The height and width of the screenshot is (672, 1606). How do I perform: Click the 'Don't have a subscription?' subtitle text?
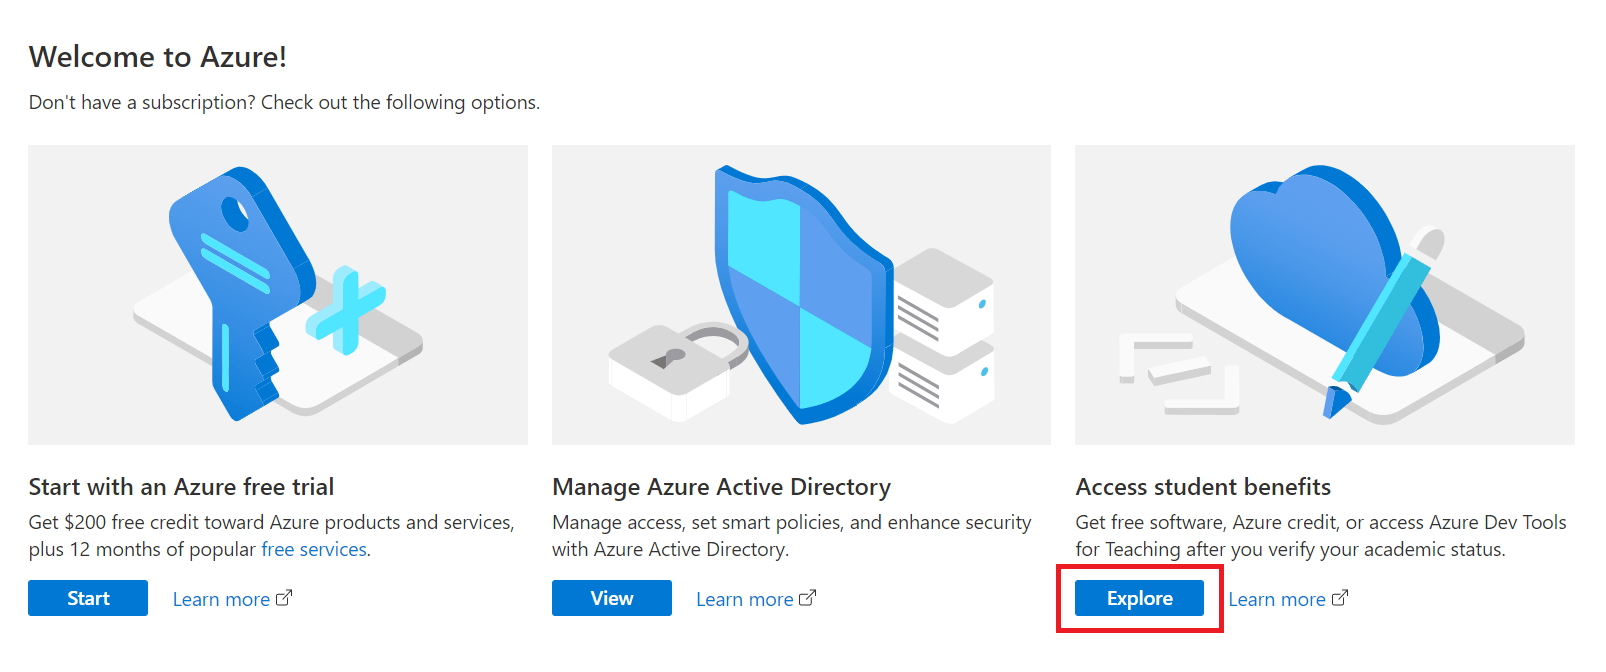[x=284, y=102]
